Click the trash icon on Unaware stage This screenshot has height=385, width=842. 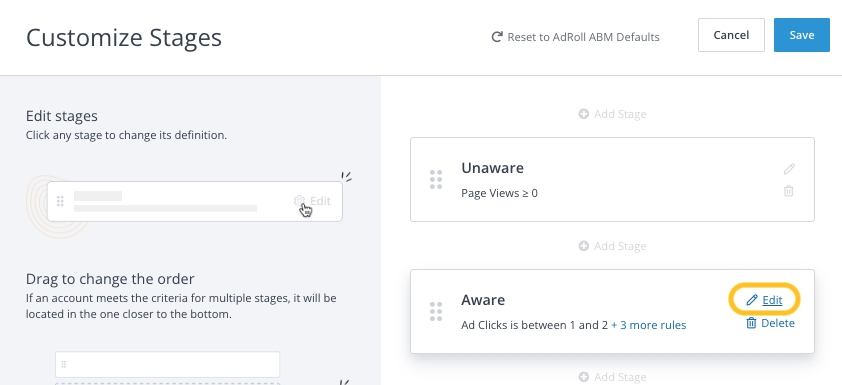(x=788, y=191)
